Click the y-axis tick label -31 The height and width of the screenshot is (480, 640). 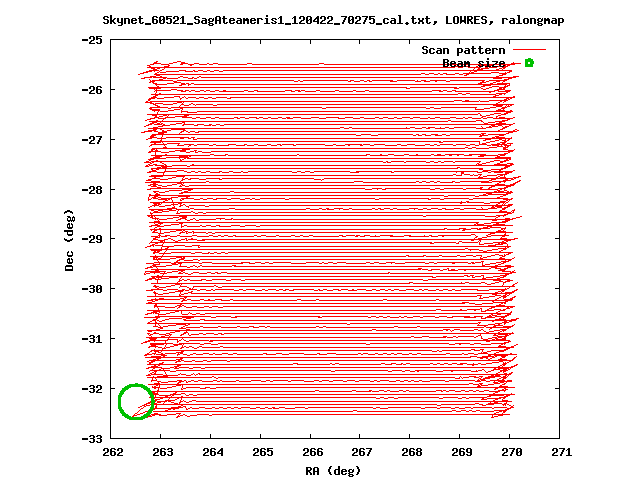click(92, 339)
